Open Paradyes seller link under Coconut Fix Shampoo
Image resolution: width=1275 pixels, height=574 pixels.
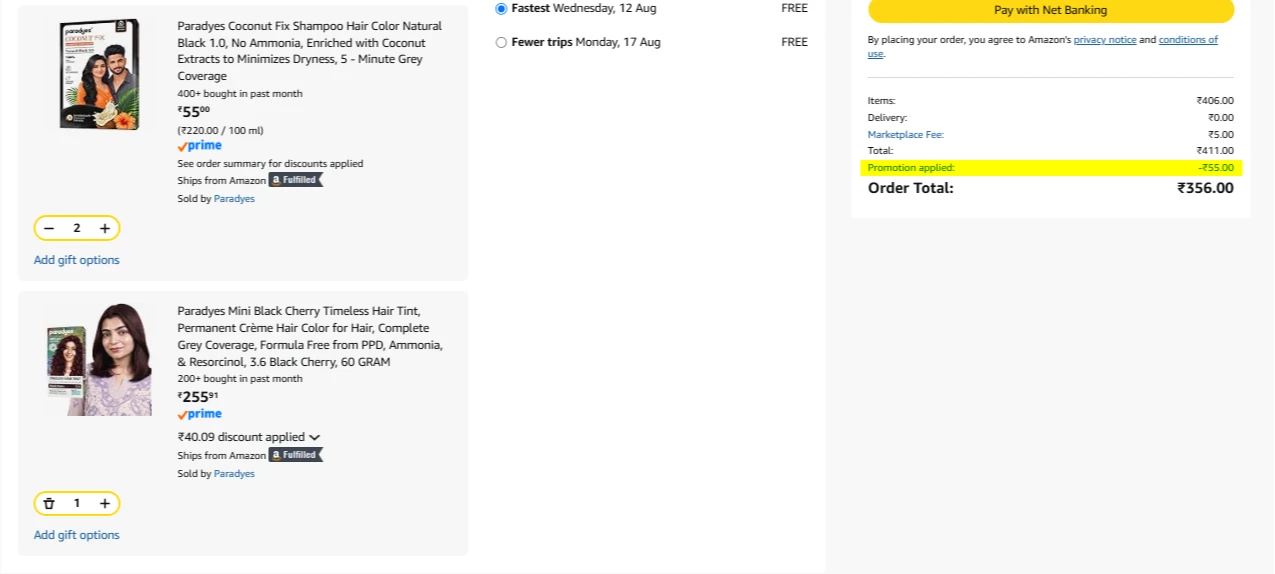point(234,199)
